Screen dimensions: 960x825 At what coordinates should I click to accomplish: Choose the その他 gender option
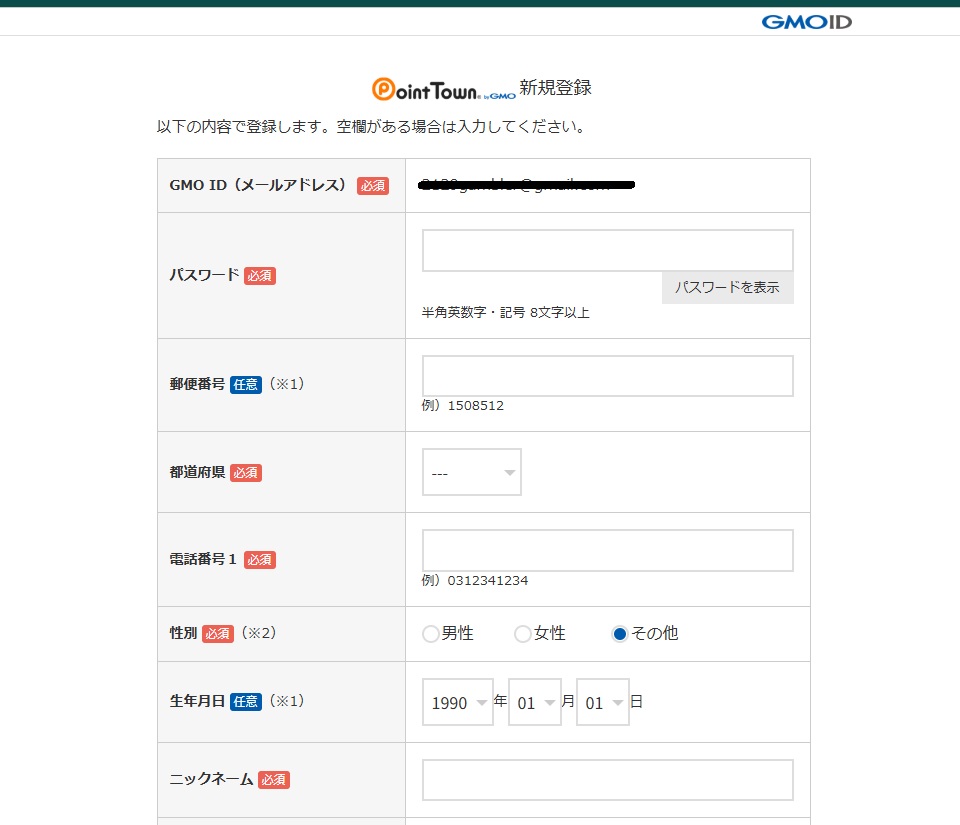(620, 634)
